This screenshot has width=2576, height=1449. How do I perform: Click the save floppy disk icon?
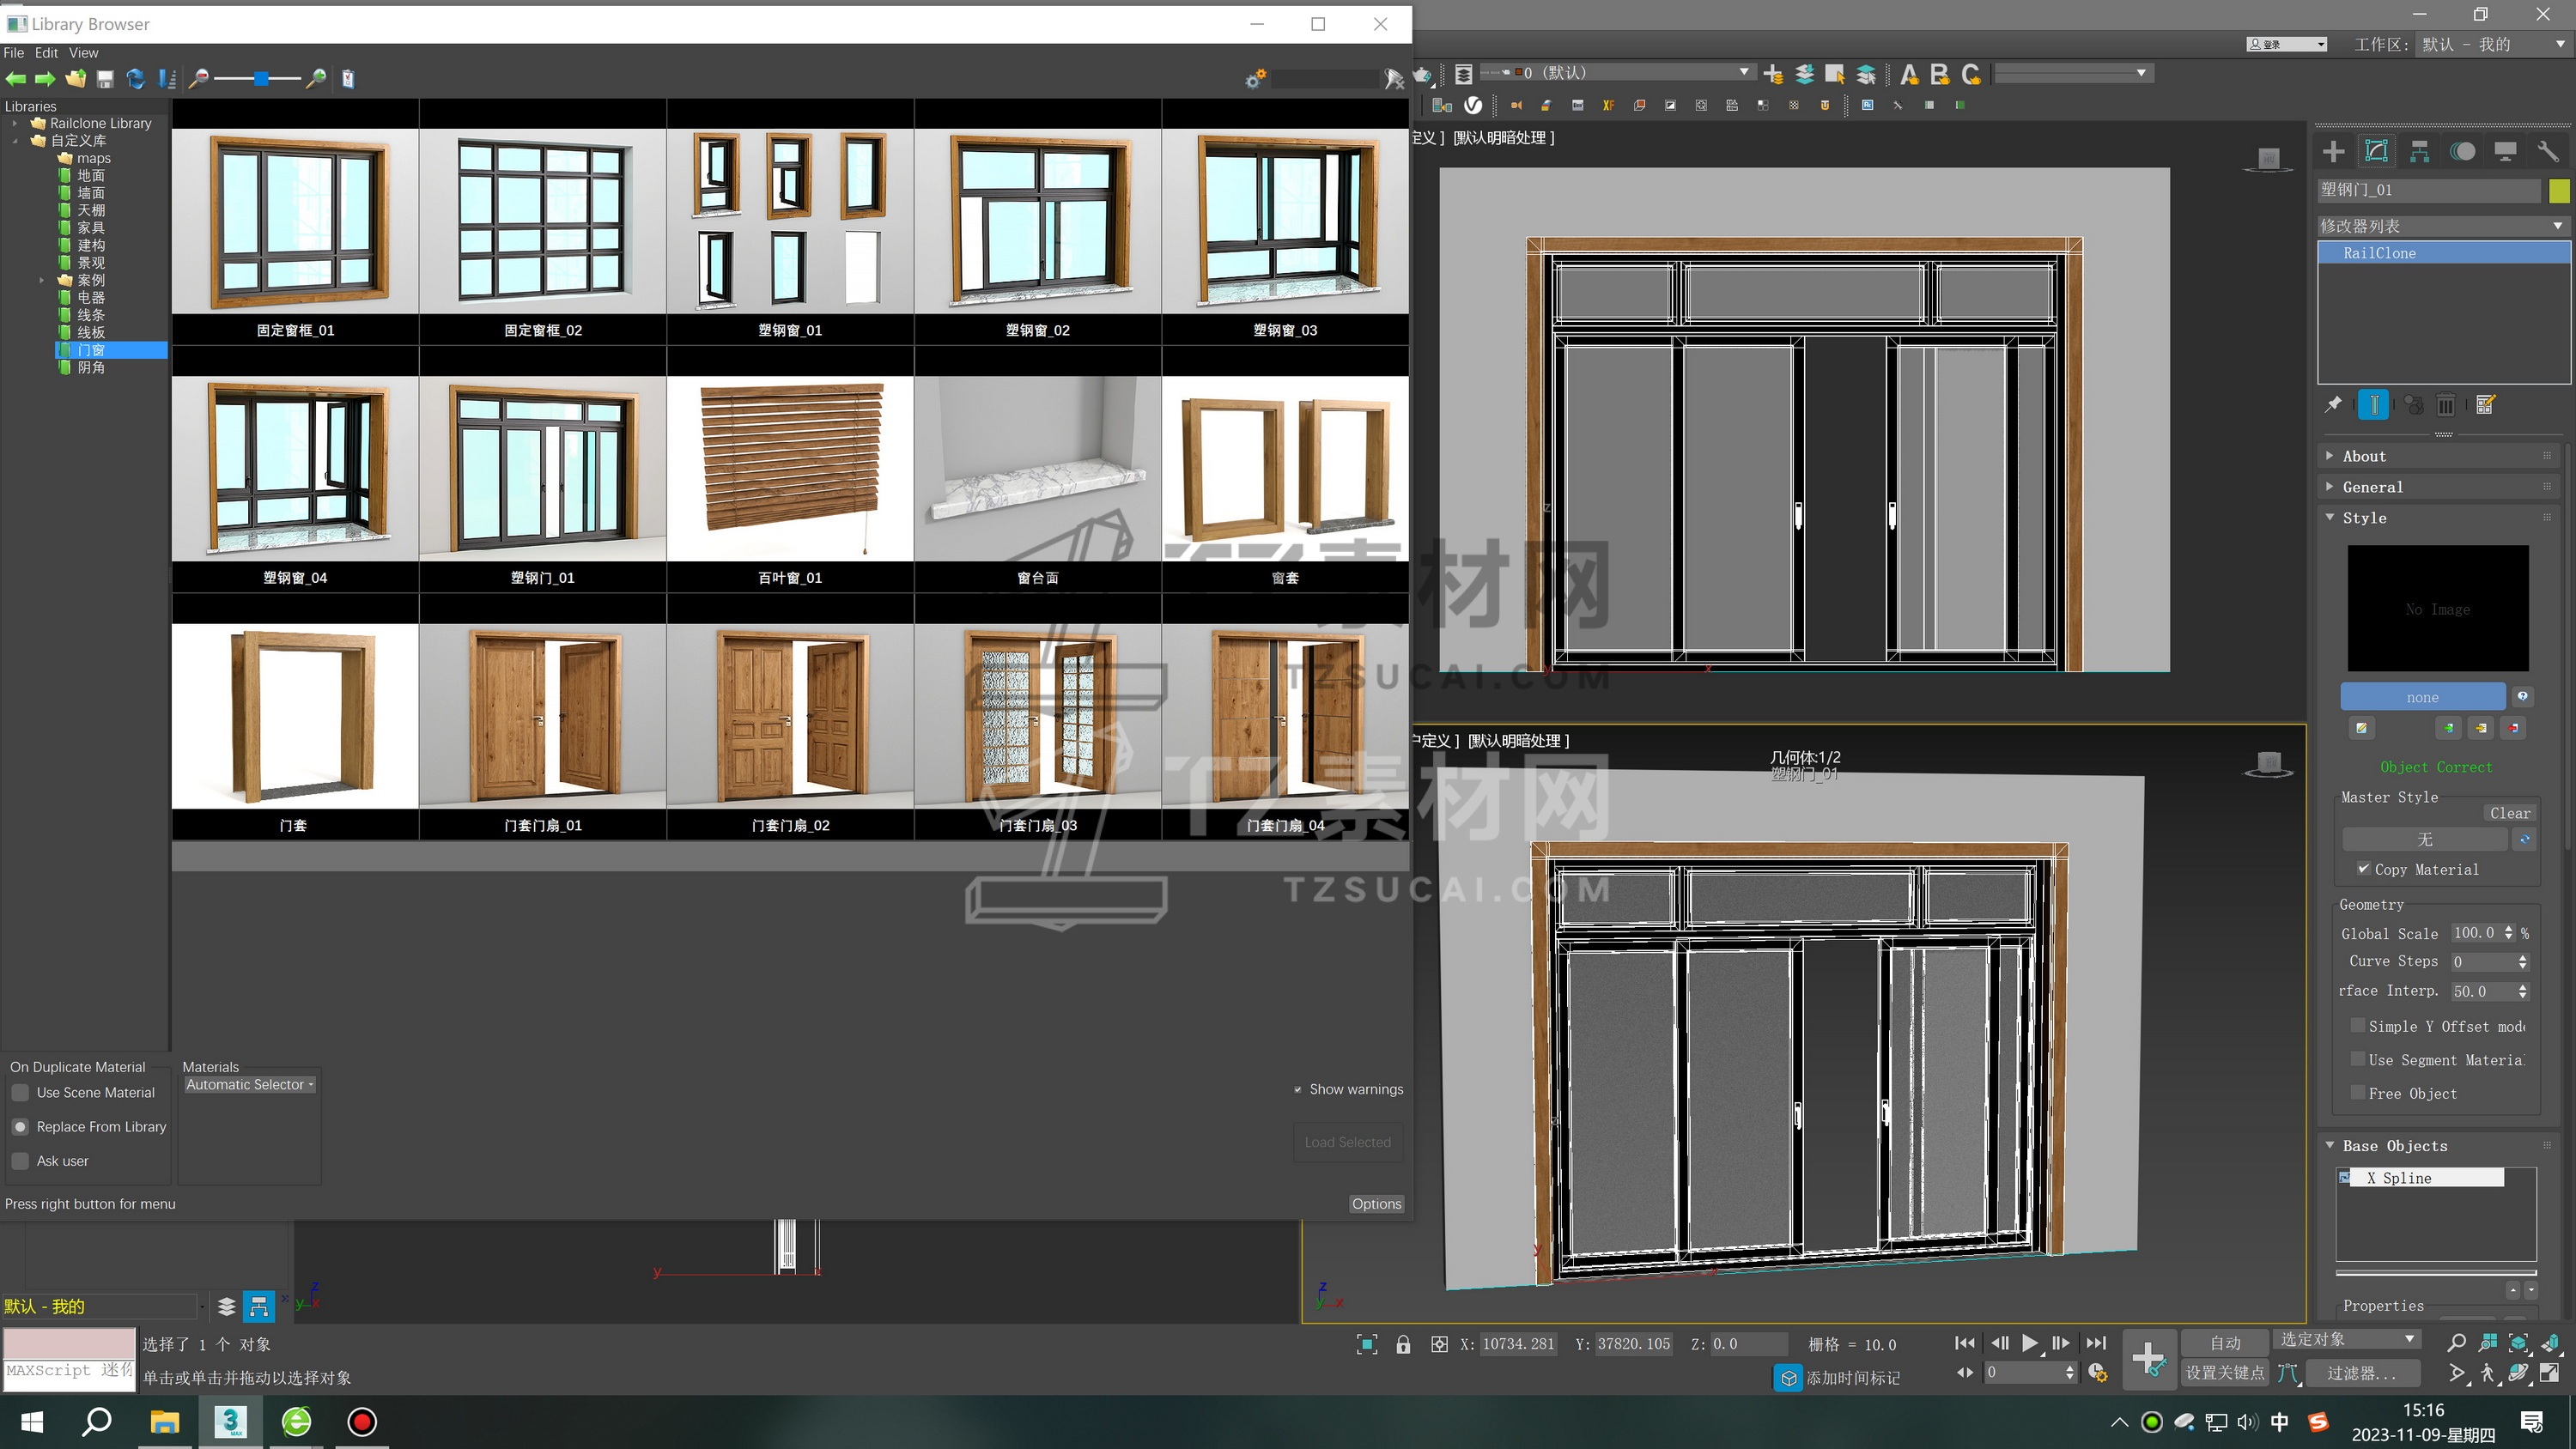[105, 79]
